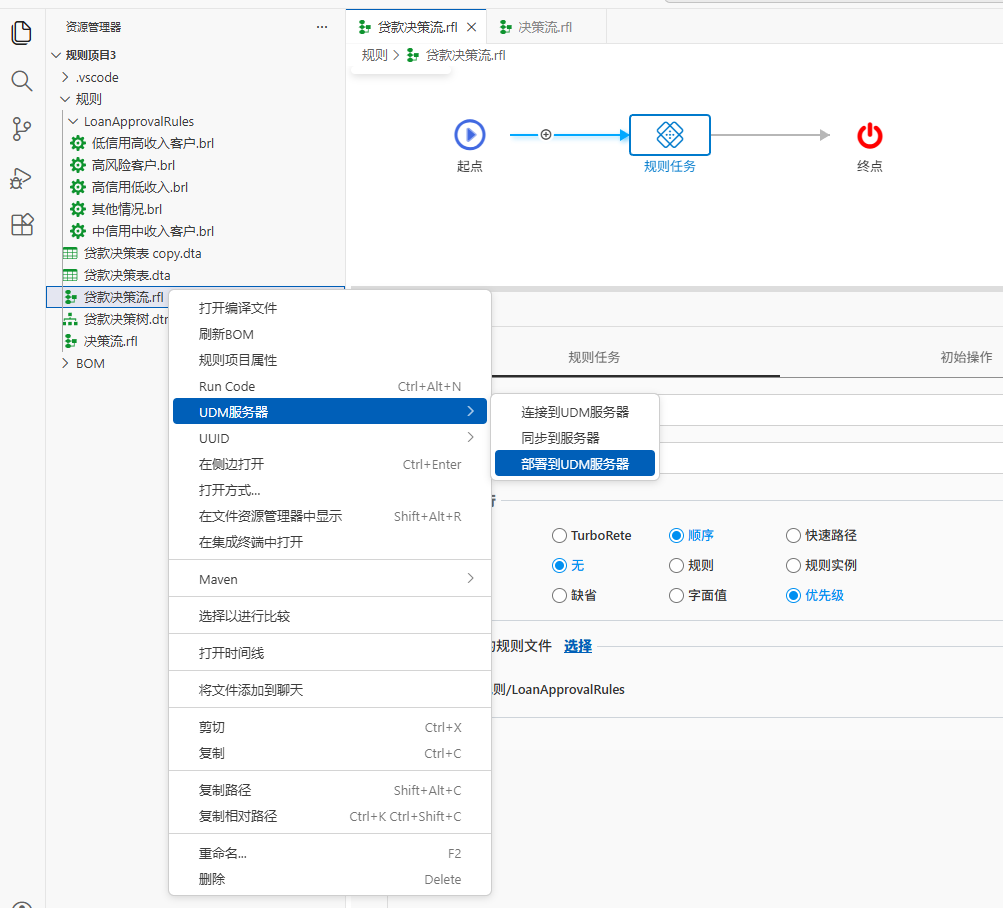Image resolution: width=1003 pixels, height=908 pixels.
Task: Click the 选择 link for rule files
Action: click(x=577, y=647)
